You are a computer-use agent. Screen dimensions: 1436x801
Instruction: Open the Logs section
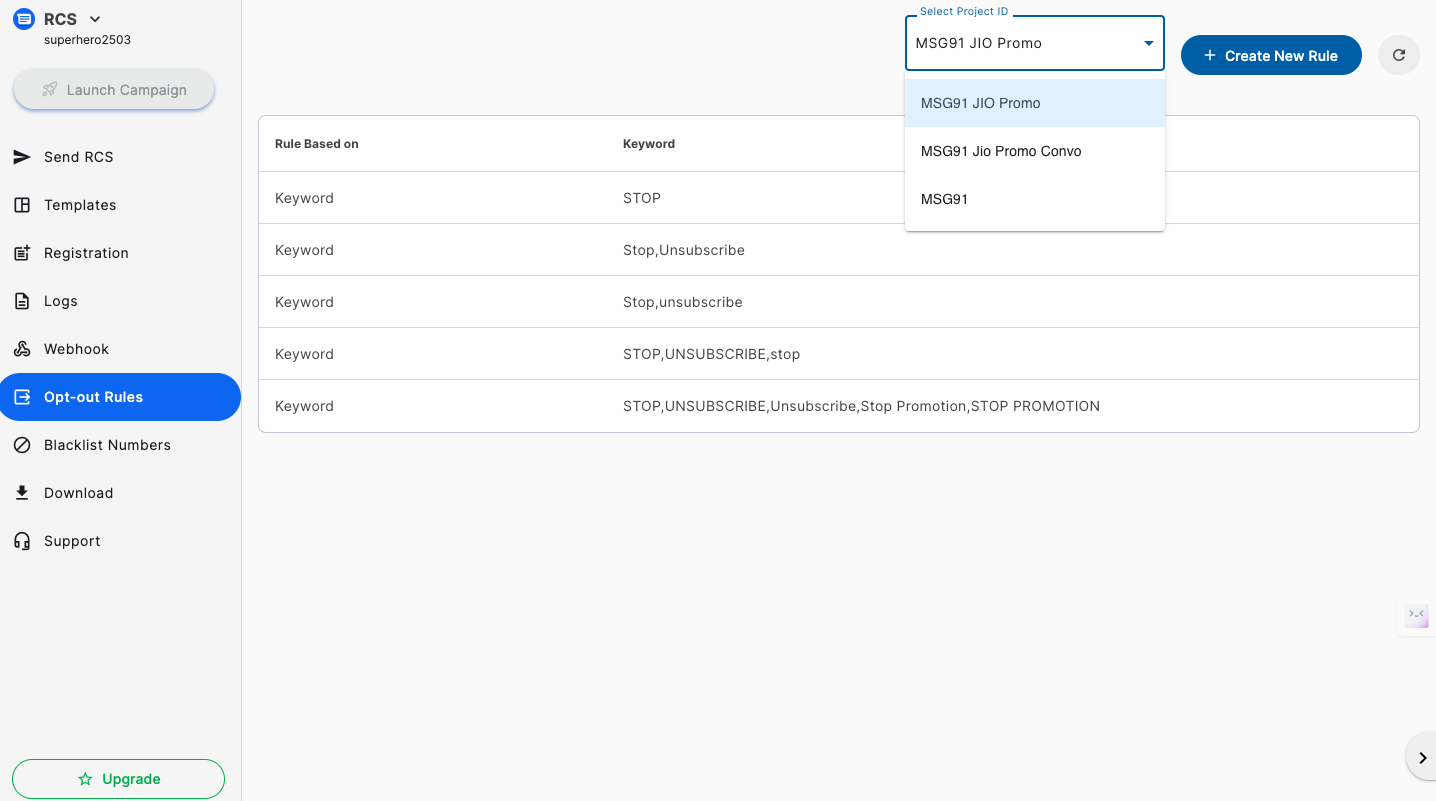coord(120,301)
